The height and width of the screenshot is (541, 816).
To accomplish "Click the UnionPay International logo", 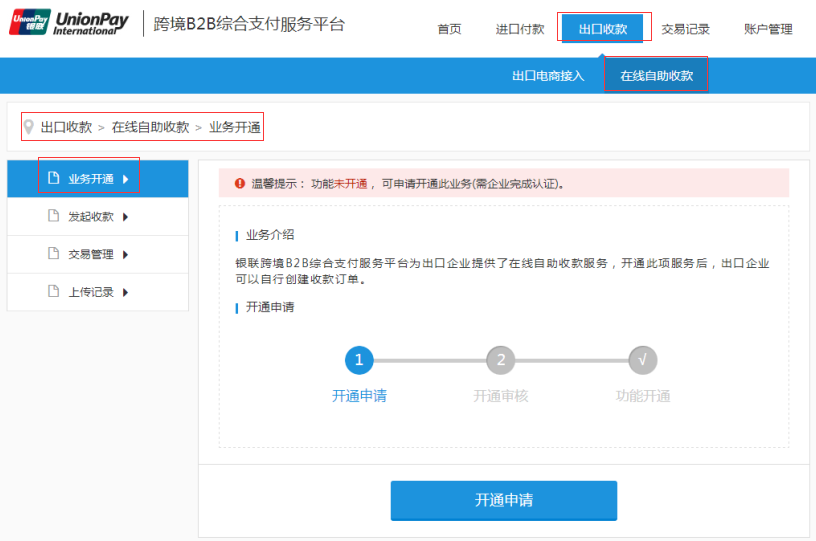I will point(69,23).
